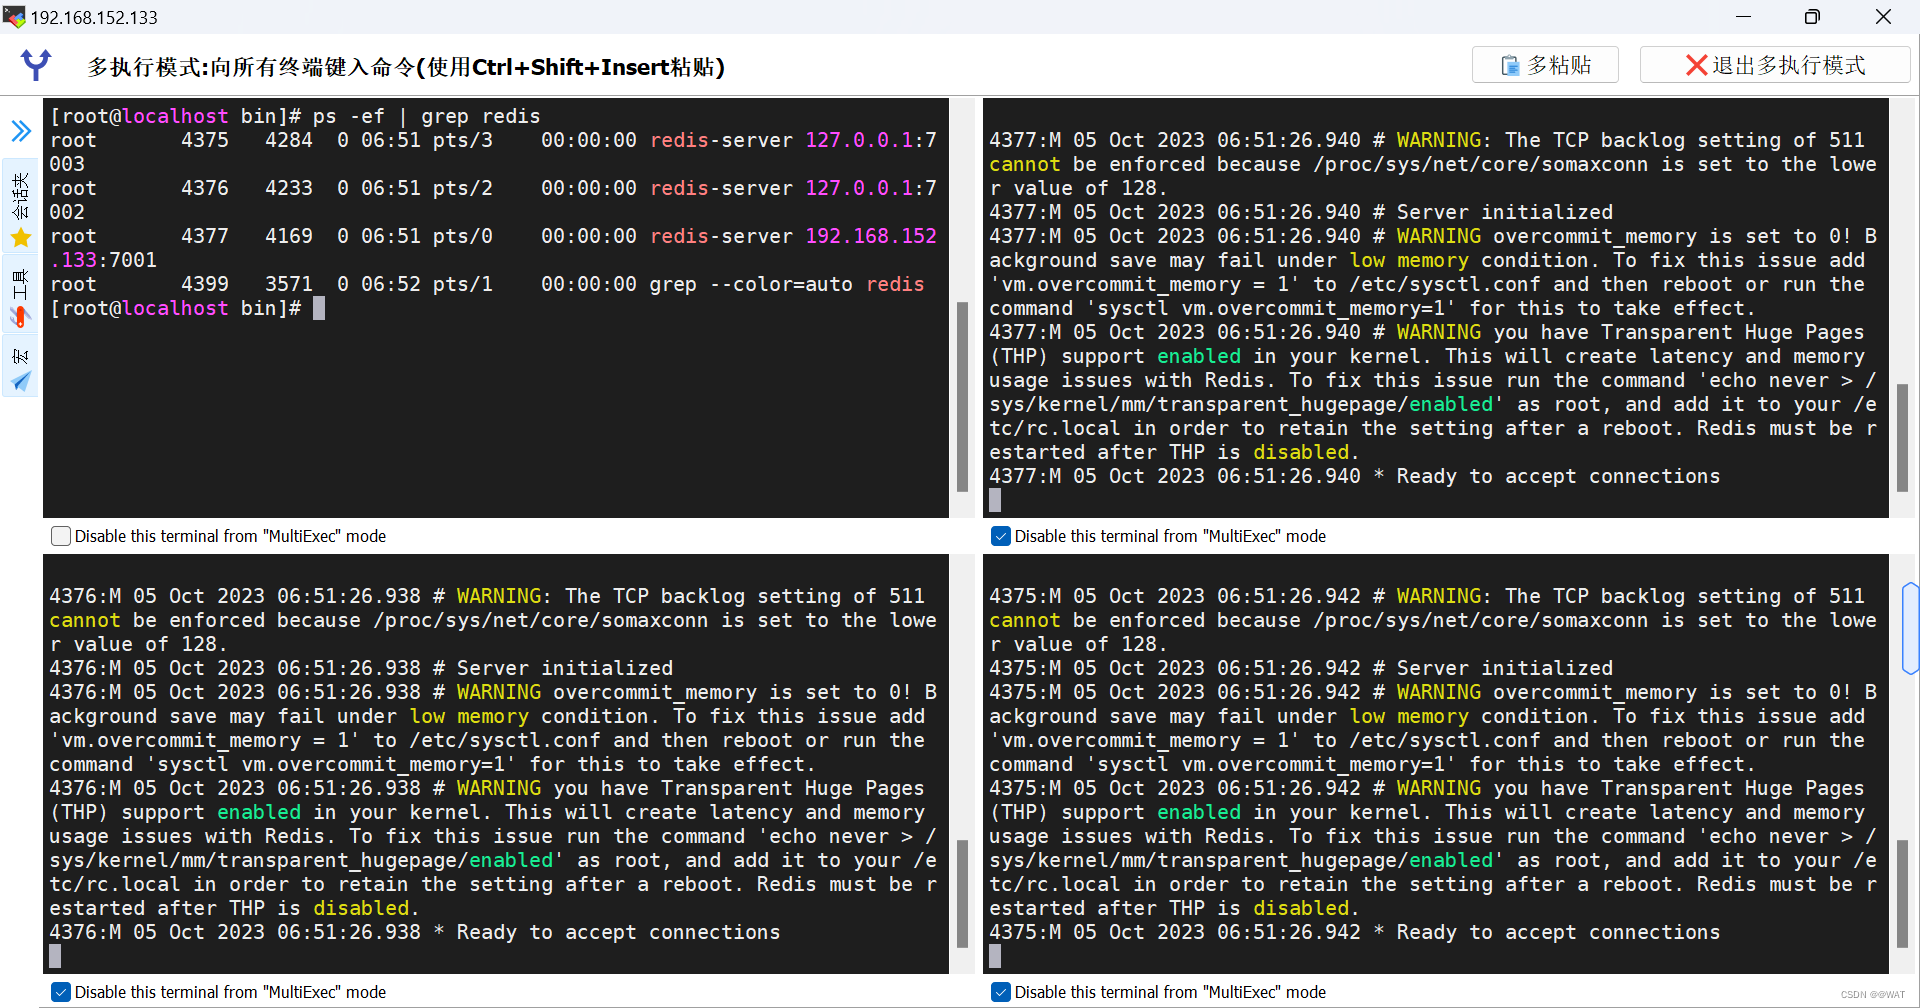Click the red X icon on exit button

pos(1696,65)
